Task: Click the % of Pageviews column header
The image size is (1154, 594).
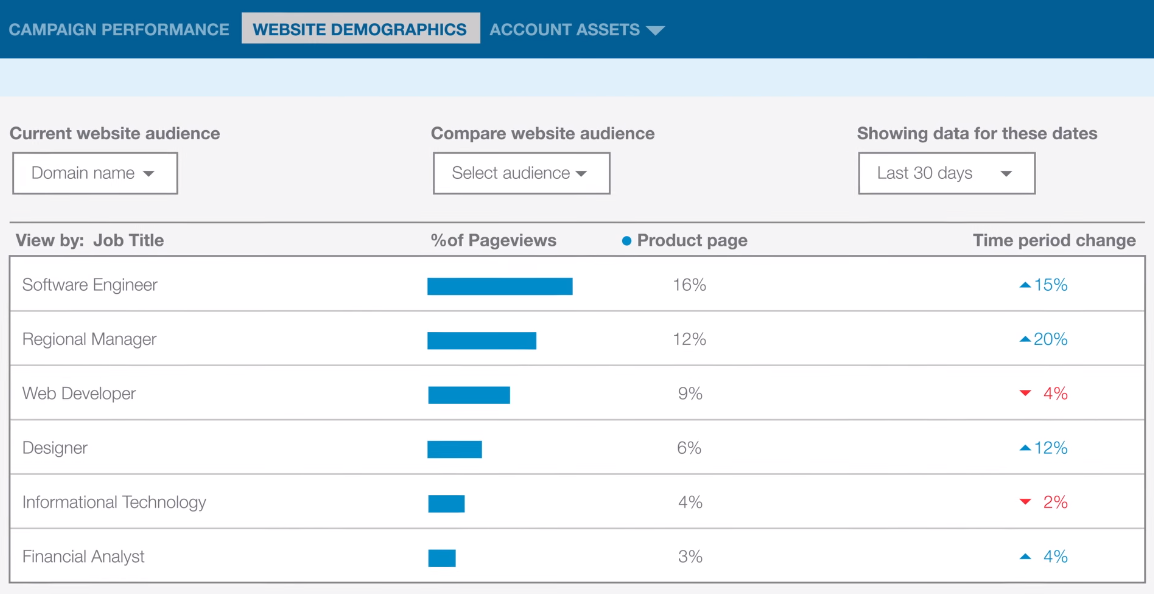Action: [493, 240]
